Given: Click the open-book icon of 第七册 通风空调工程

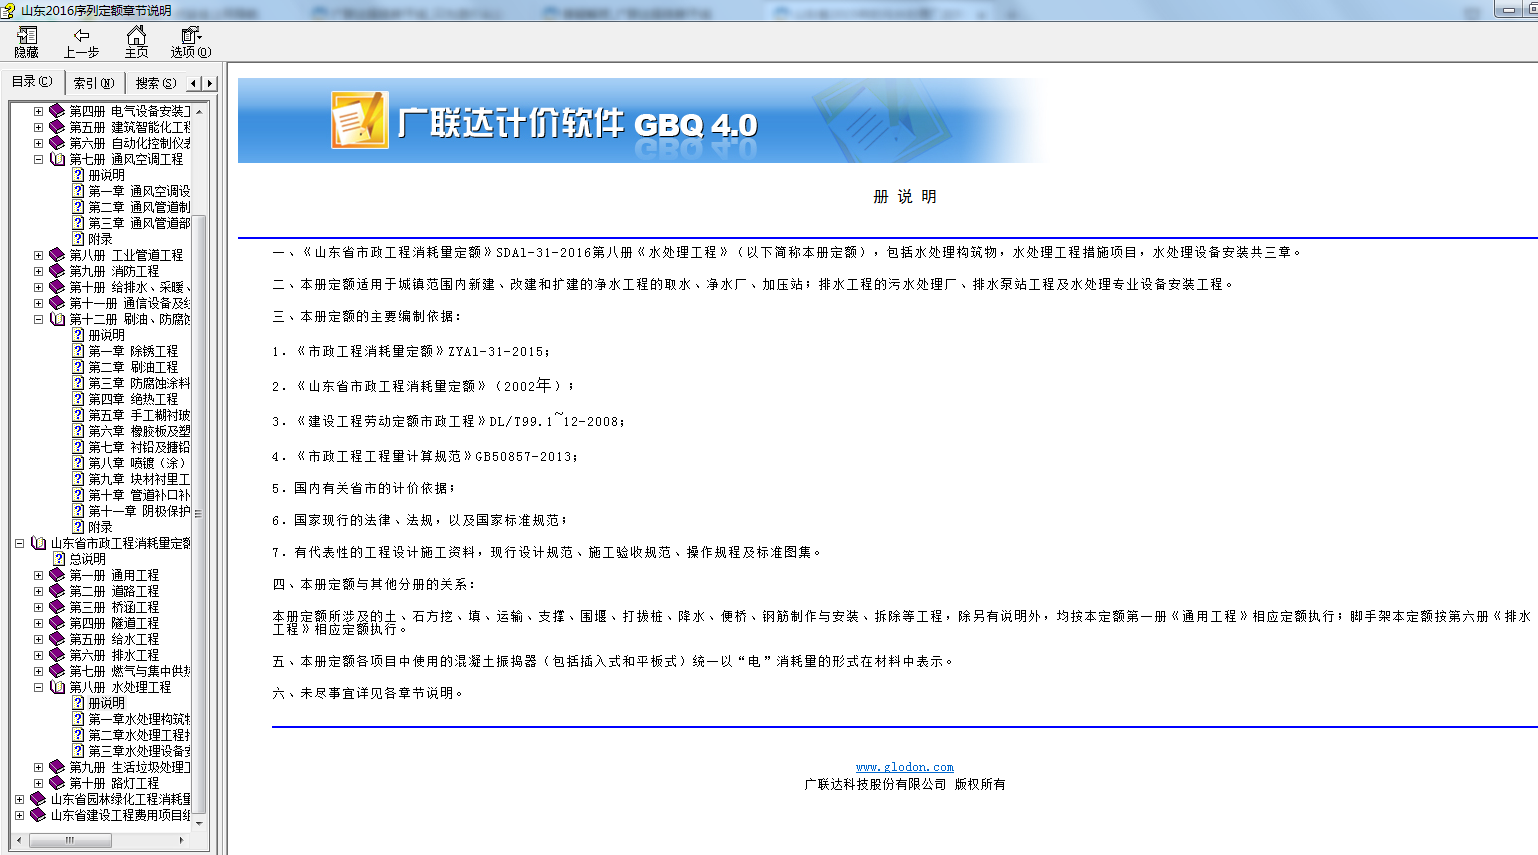Looking at the screenshot, I should click(x=57, y=159).
